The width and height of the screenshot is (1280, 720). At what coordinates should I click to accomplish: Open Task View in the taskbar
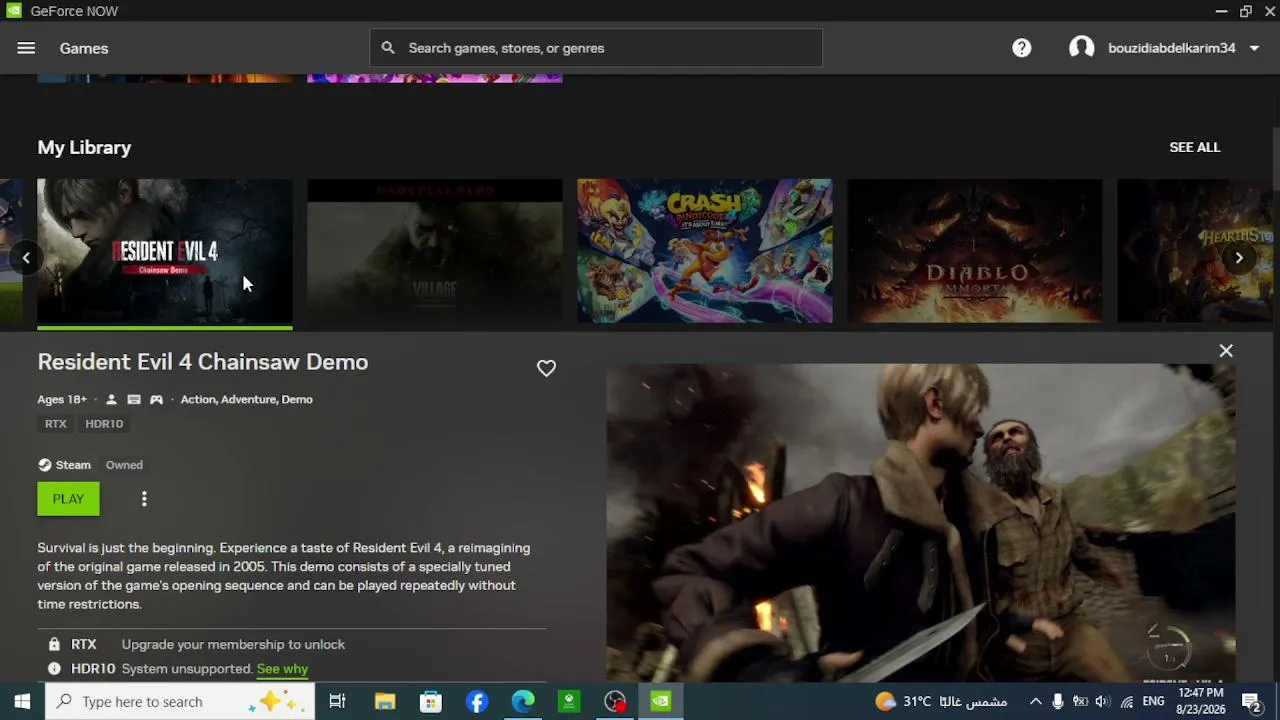tap(337, 701)
